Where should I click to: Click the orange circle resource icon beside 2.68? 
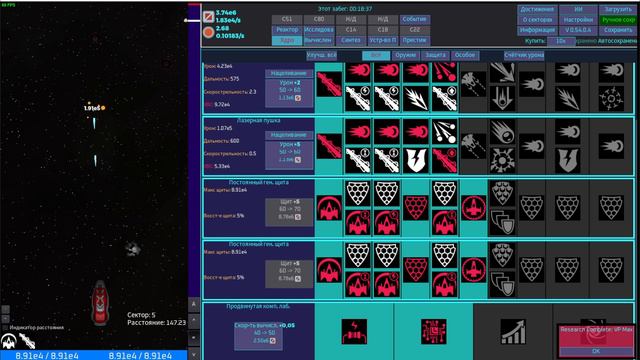tap(209, 32)
